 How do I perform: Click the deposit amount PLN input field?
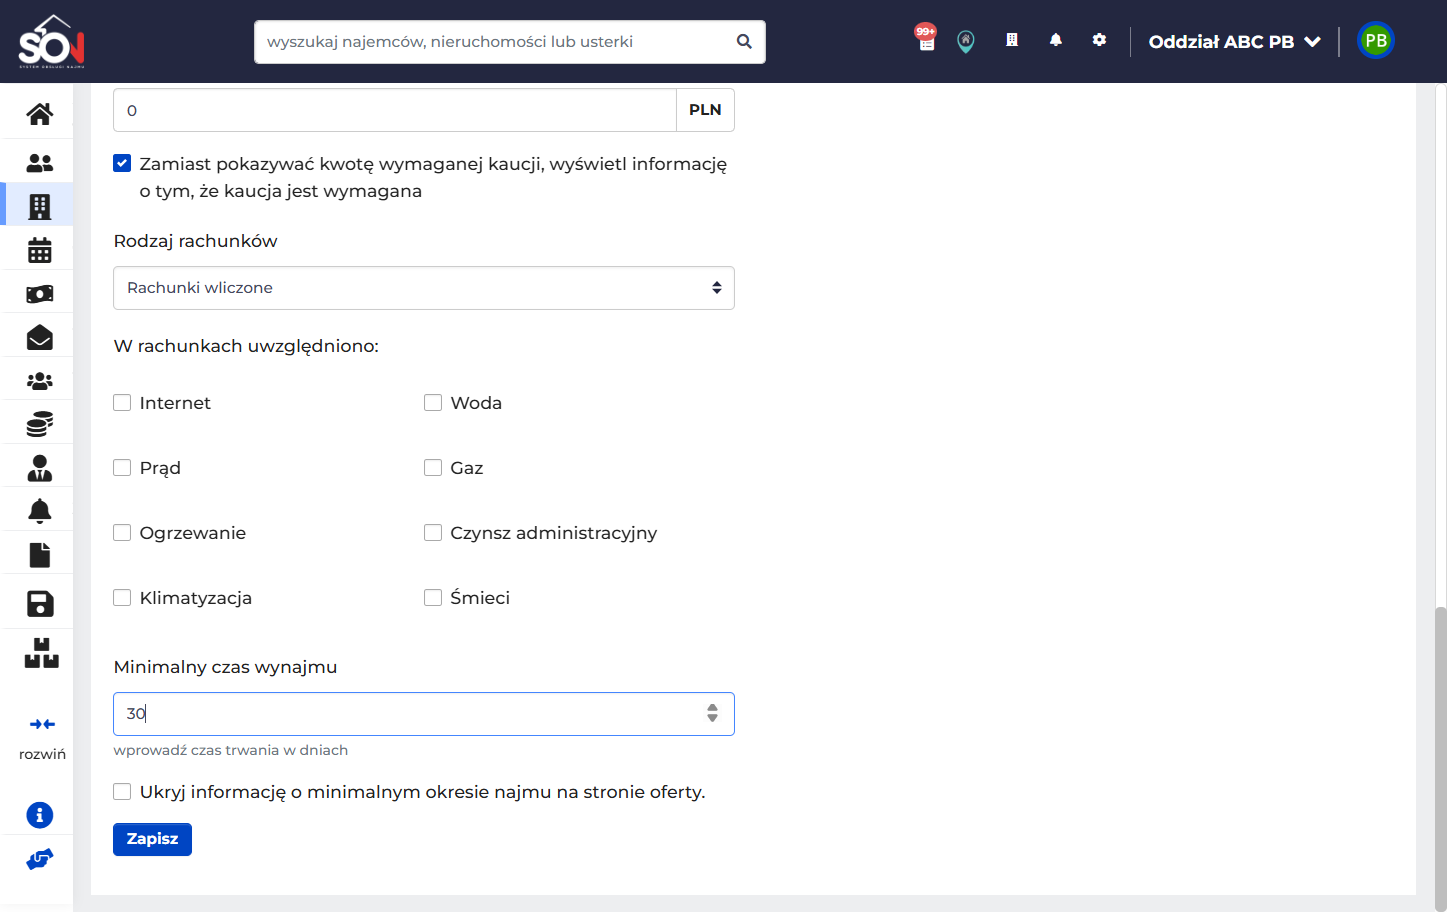coord(395,110)
